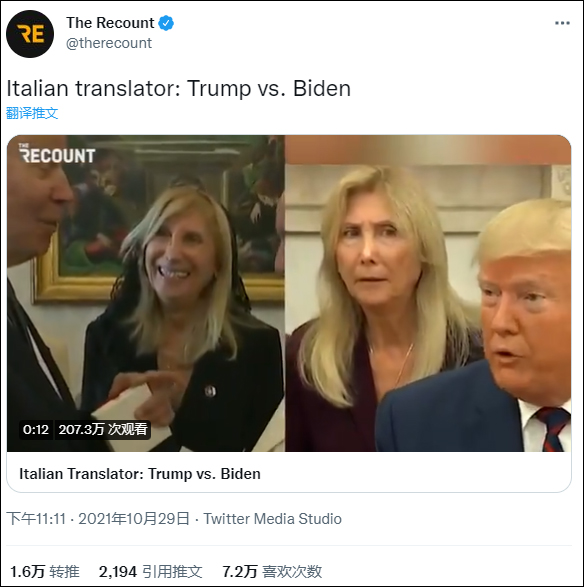Open The Recount profile avatar
This screenshot has height=587, width=584.
30,34
